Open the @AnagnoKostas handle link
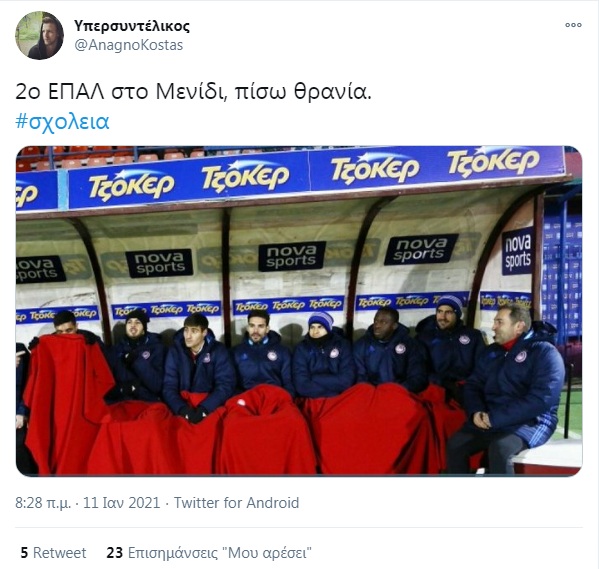 129,45
